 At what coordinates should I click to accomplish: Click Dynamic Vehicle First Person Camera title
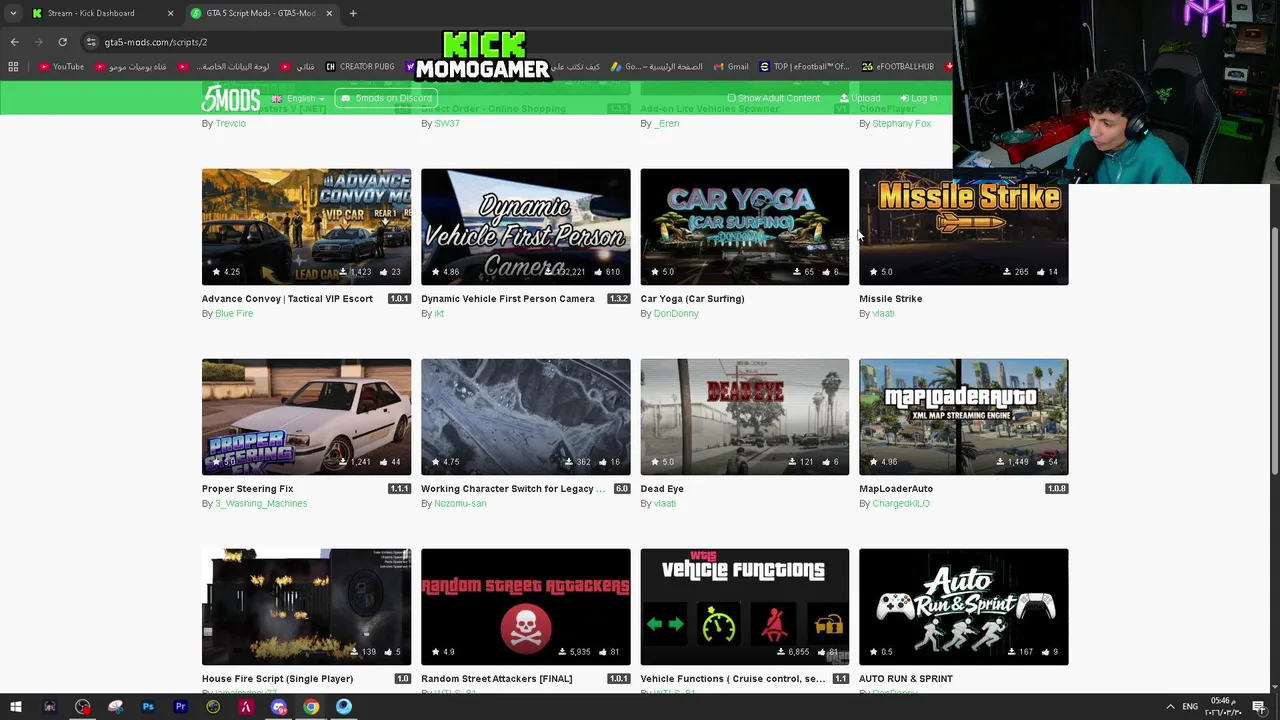click(x=507, y=299)
